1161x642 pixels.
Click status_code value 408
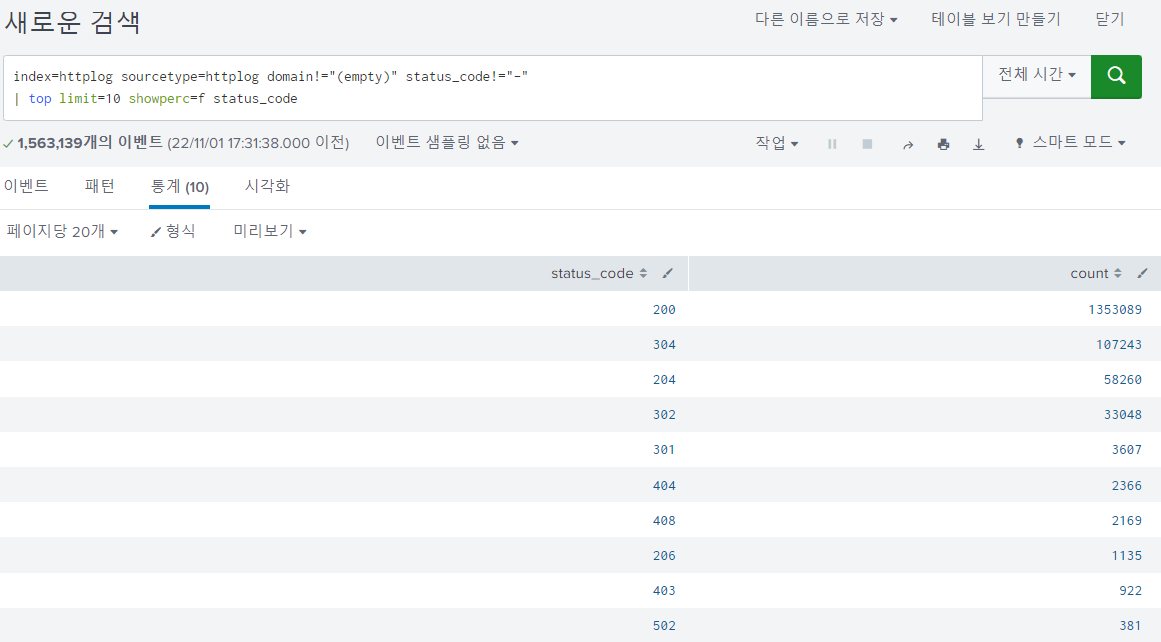coord(664,521)
